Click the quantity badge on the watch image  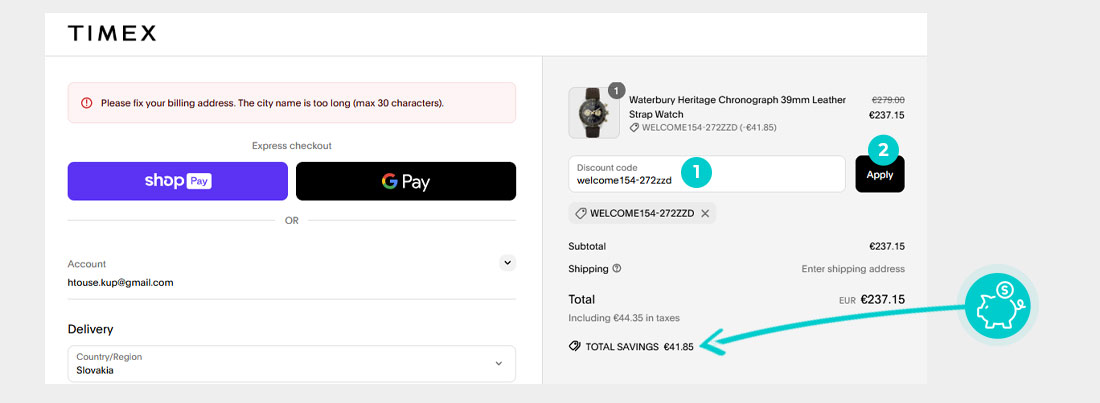616,91
